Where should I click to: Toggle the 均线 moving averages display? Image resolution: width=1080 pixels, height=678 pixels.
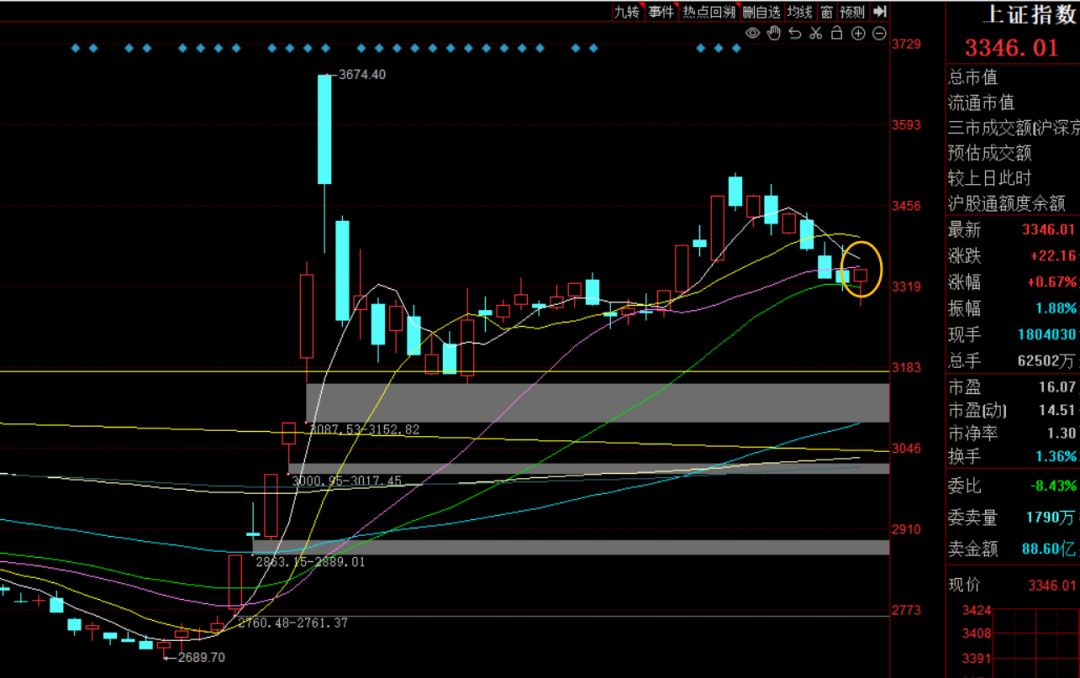[798, 12]
